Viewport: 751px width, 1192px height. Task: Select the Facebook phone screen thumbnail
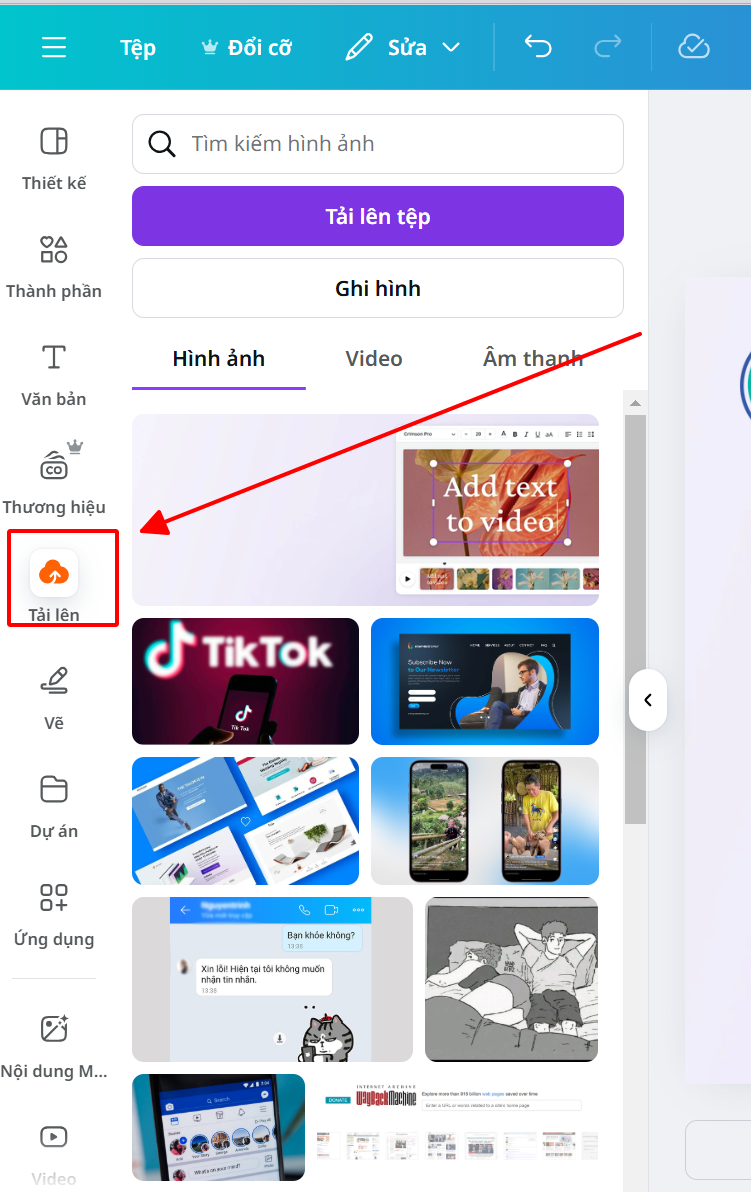[x=219, y=1127]
